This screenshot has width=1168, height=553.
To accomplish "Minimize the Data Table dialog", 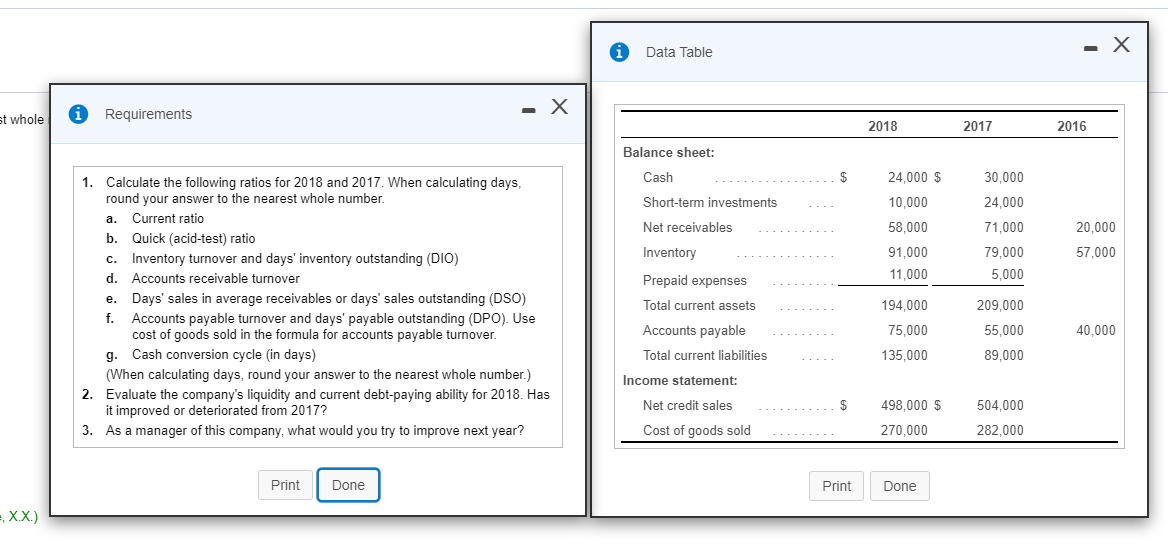I will click(1090, 50).
